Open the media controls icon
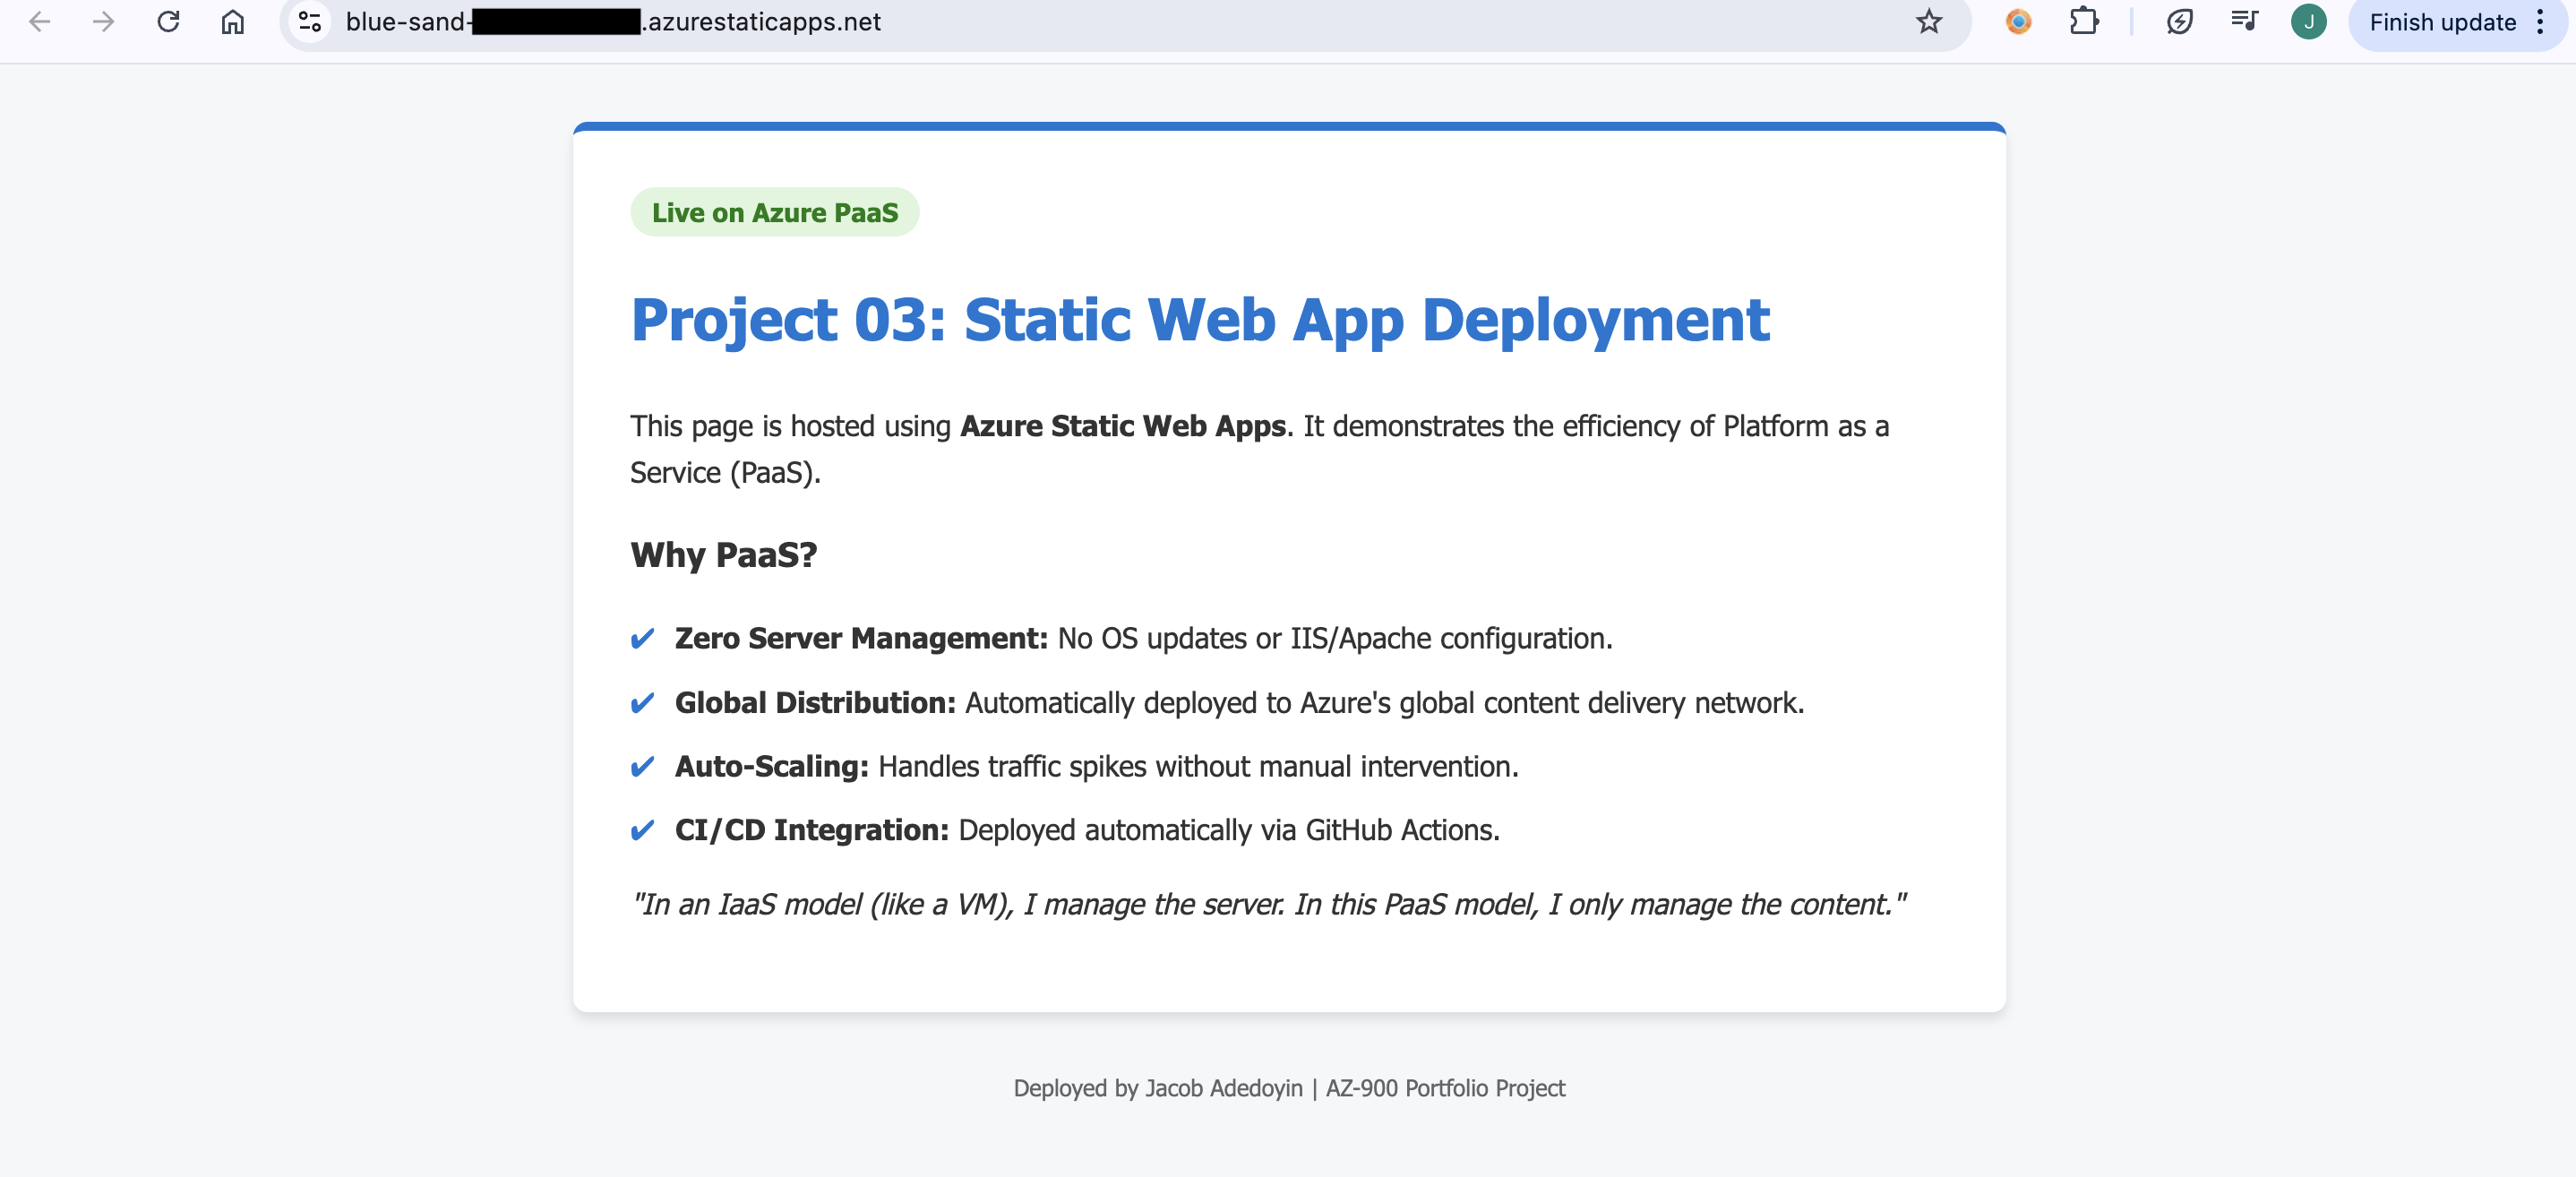This screenshot has width=2576, height=1177. pos(2244,22)
